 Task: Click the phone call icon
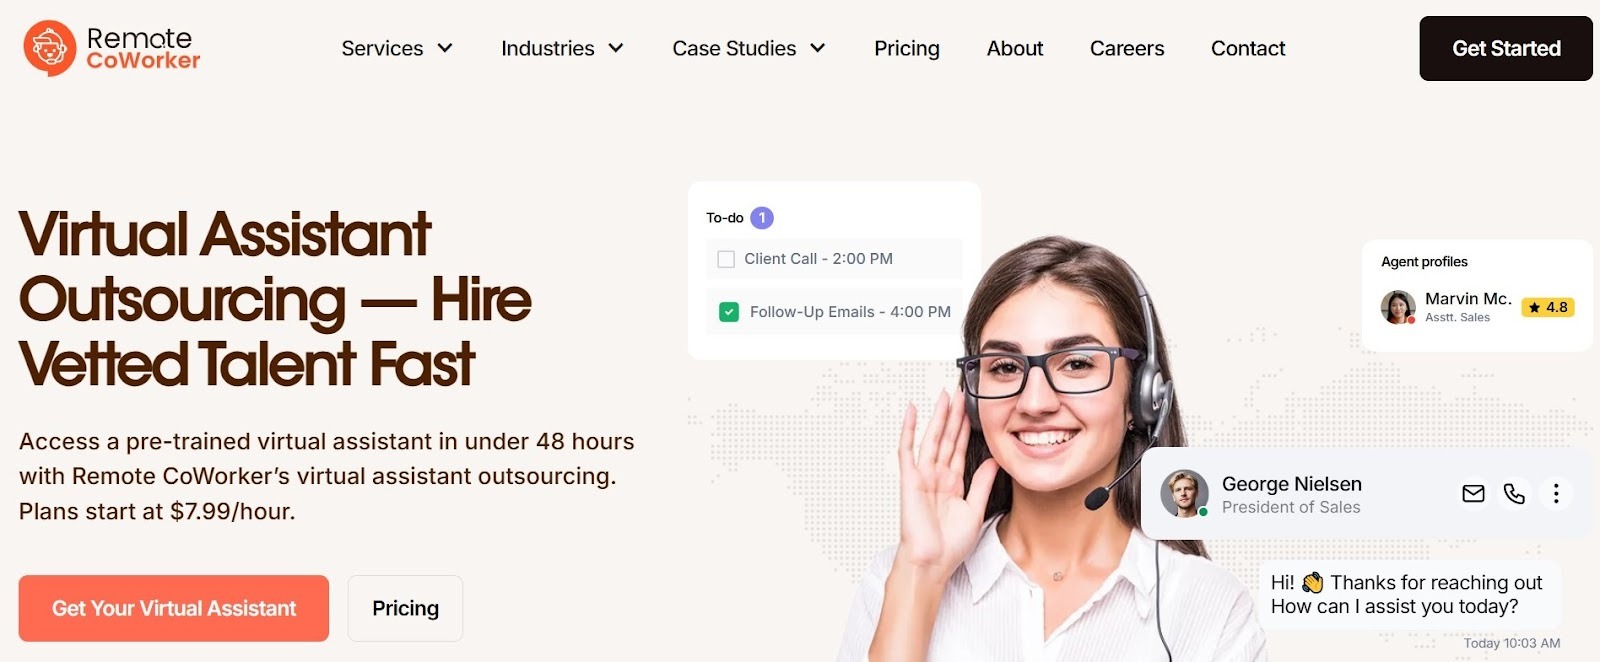click(1514, 493)
